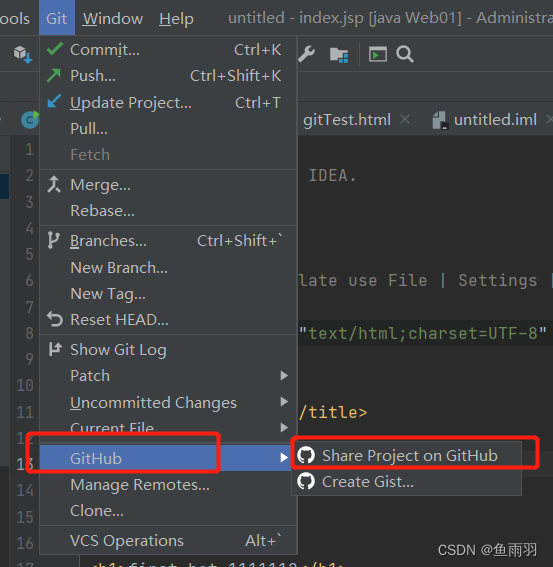Click Create Gist... submenu item
The image size is (553, 567).
pyautogui.click(x=407, y=481)
